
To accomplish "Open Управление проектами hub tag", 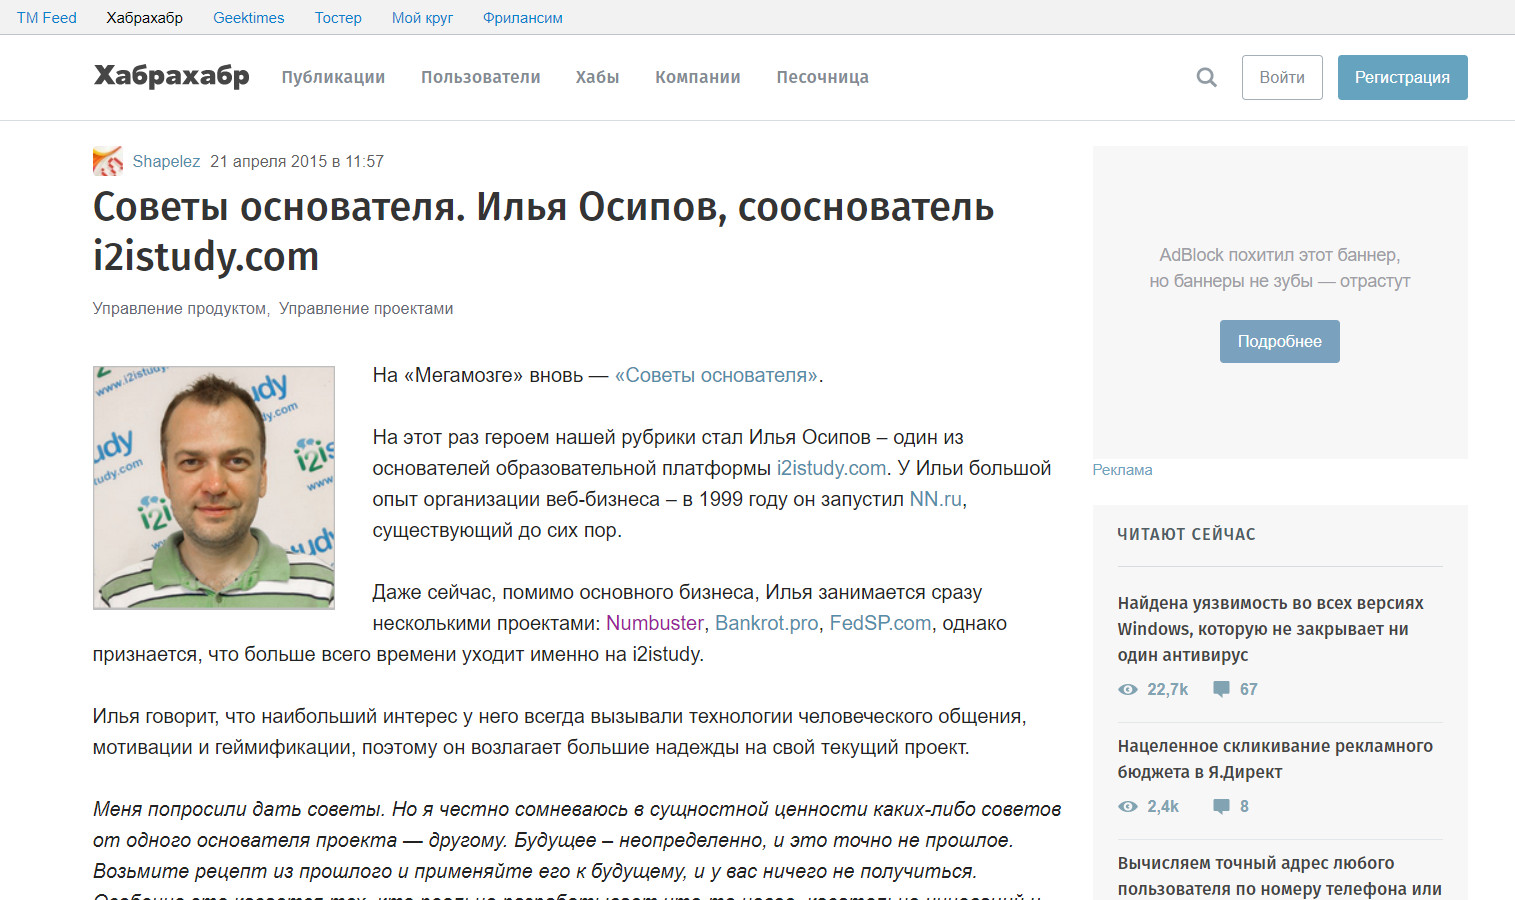I will [x=366, y=309].
